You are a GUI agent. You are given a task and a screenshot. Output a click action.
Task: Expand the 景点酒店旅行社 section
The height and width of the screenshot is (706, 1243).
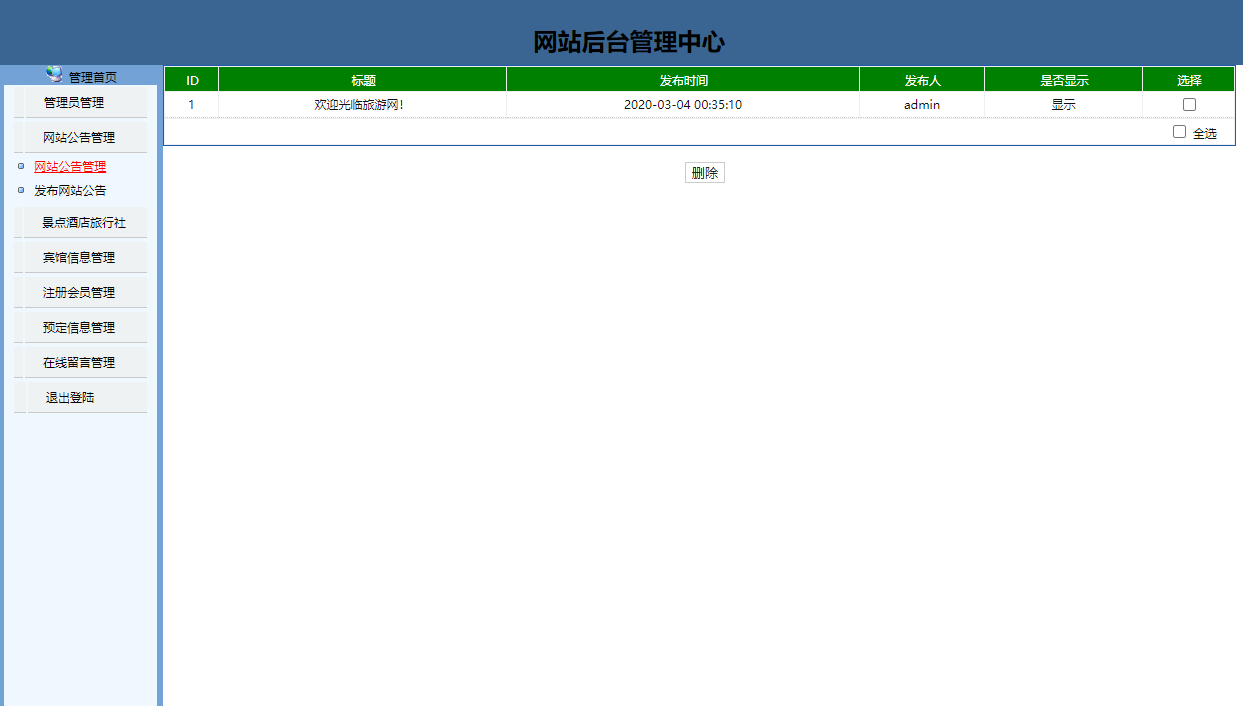[x=80, y=221]
